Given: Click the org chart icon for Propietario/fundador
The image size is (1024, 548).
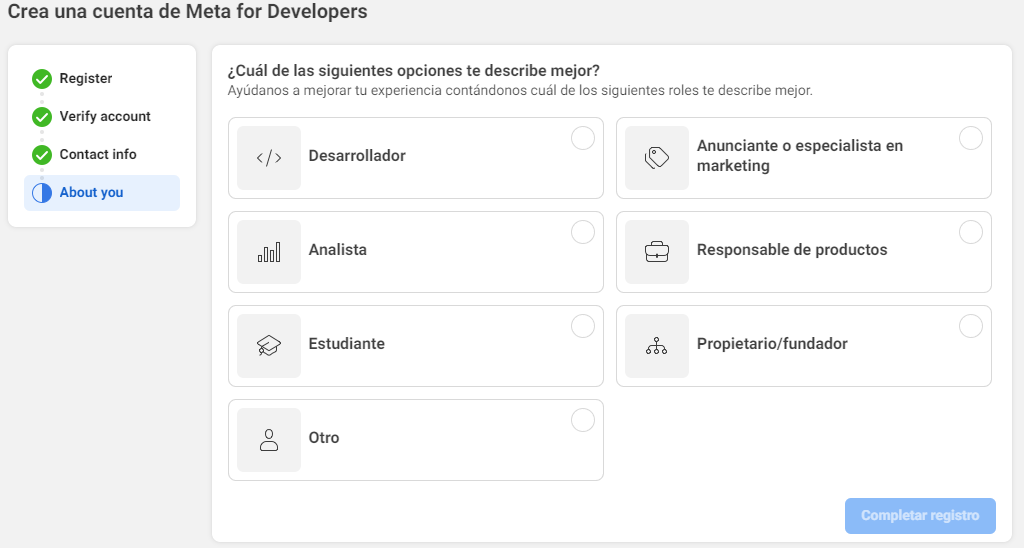Looking at the screenshot, I should [657, 345].
